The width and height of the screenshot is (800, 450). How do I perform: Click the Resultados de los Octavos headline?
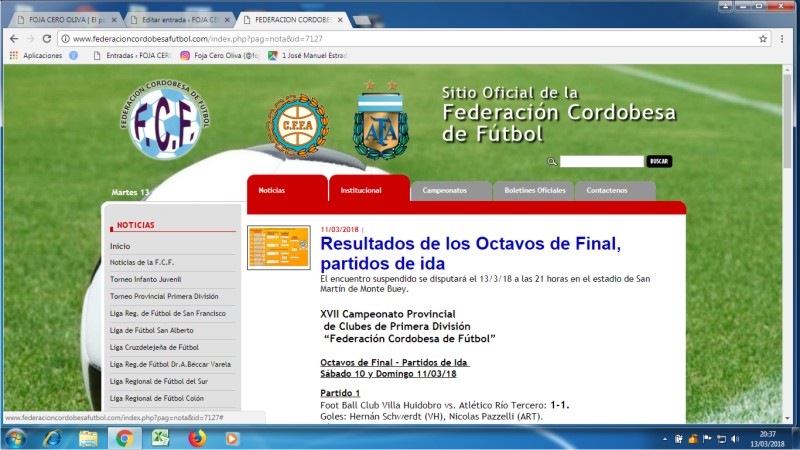(470, 254)
